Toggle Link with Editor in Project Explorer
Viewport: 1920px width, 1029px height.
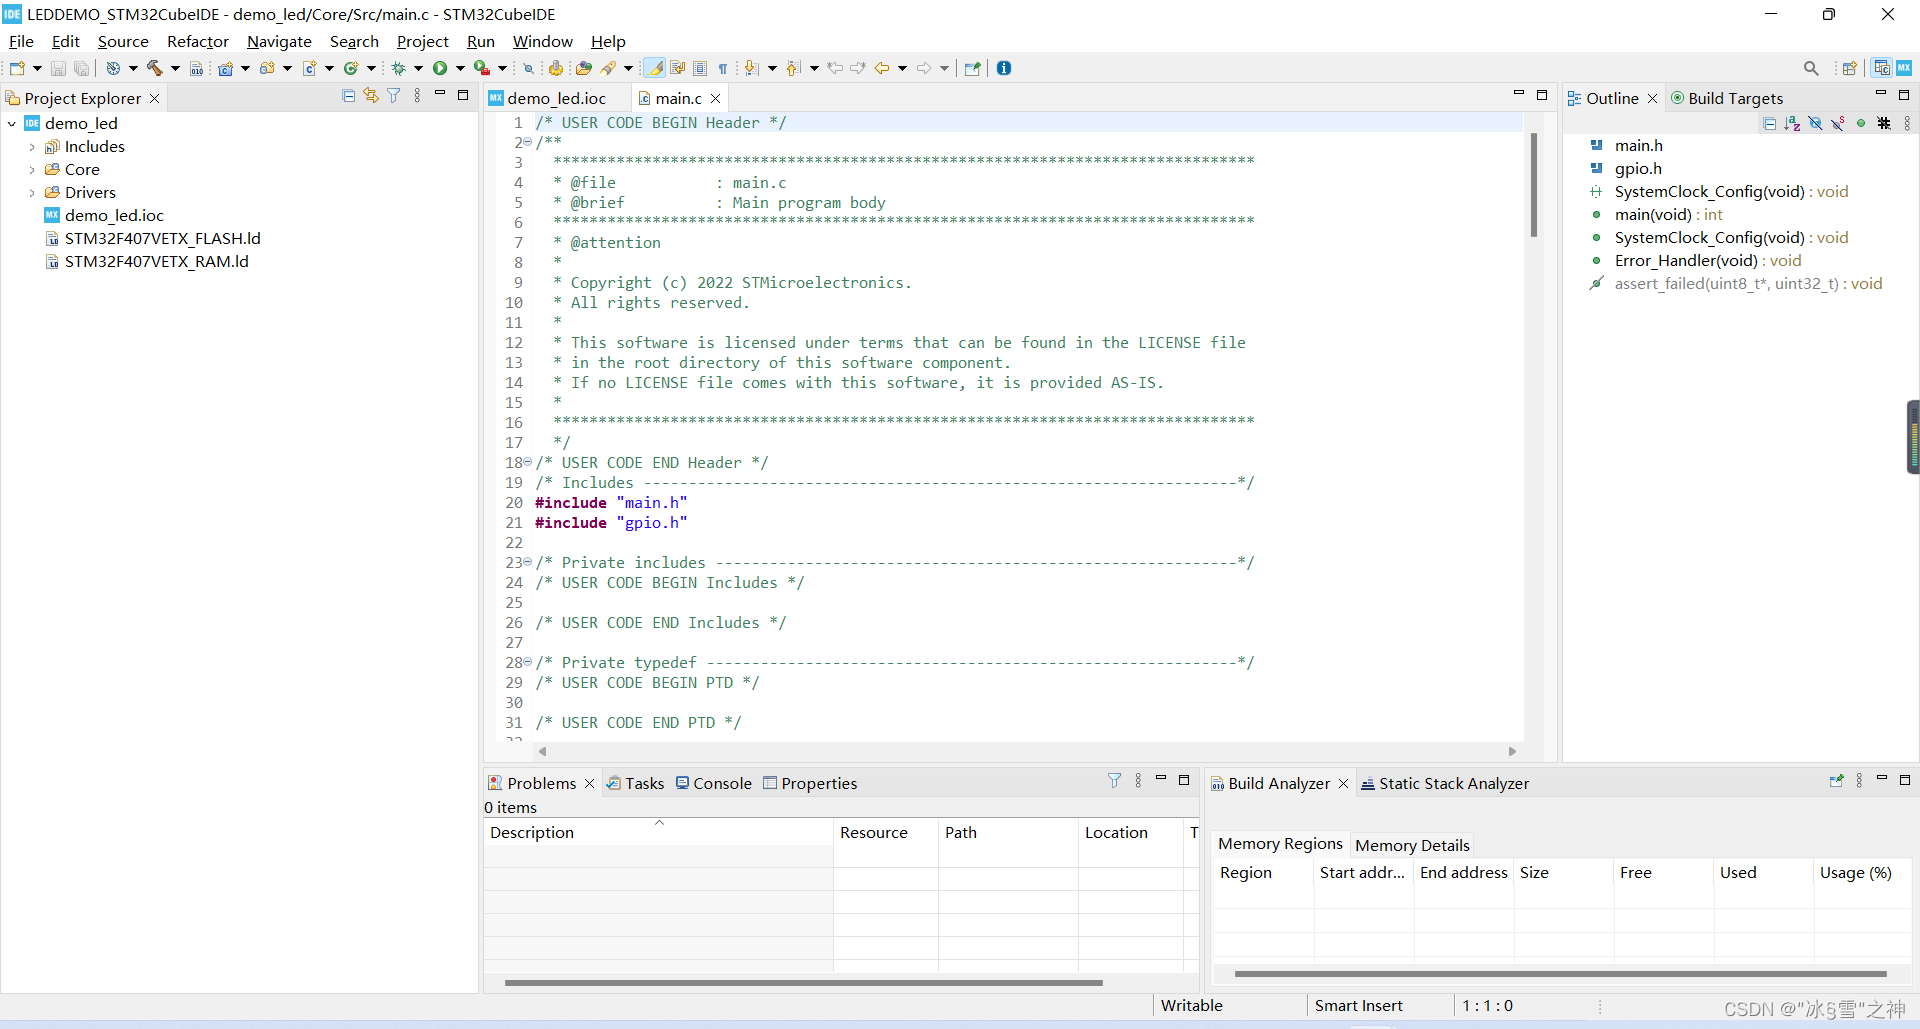click(x=371, y=96)
